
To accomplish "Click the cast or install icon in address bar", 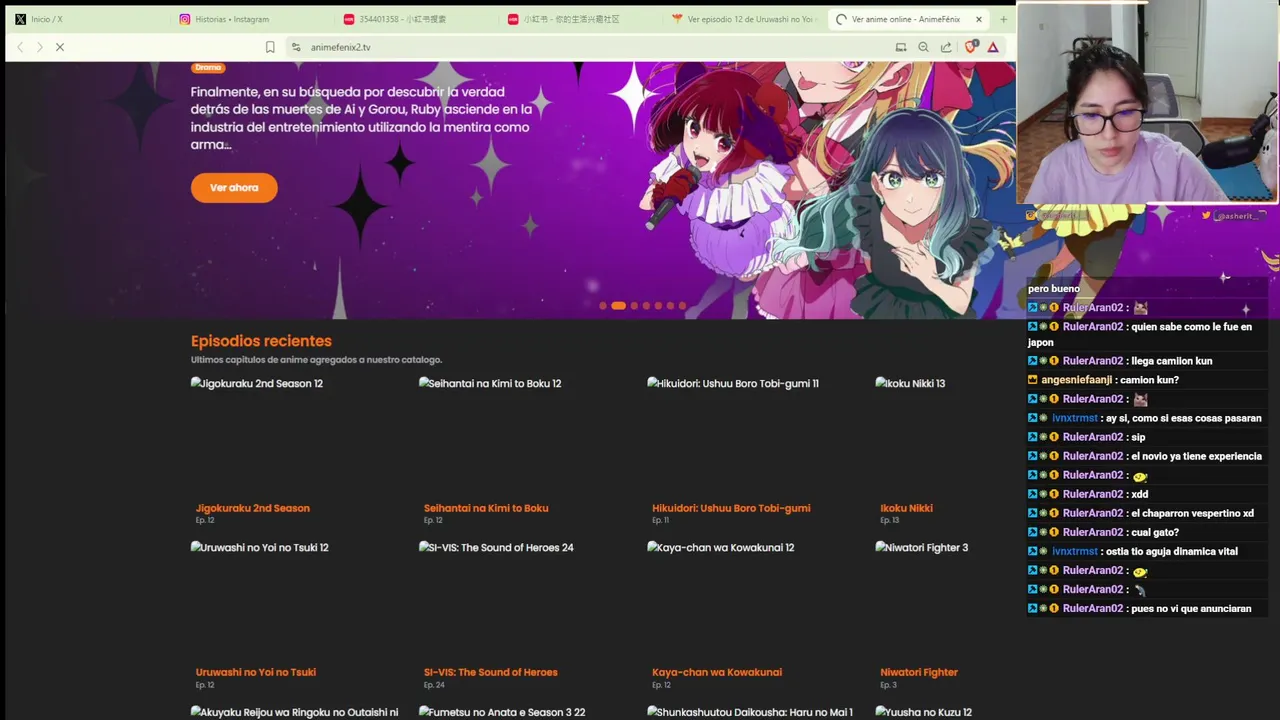I will click(x=901, y=47).
